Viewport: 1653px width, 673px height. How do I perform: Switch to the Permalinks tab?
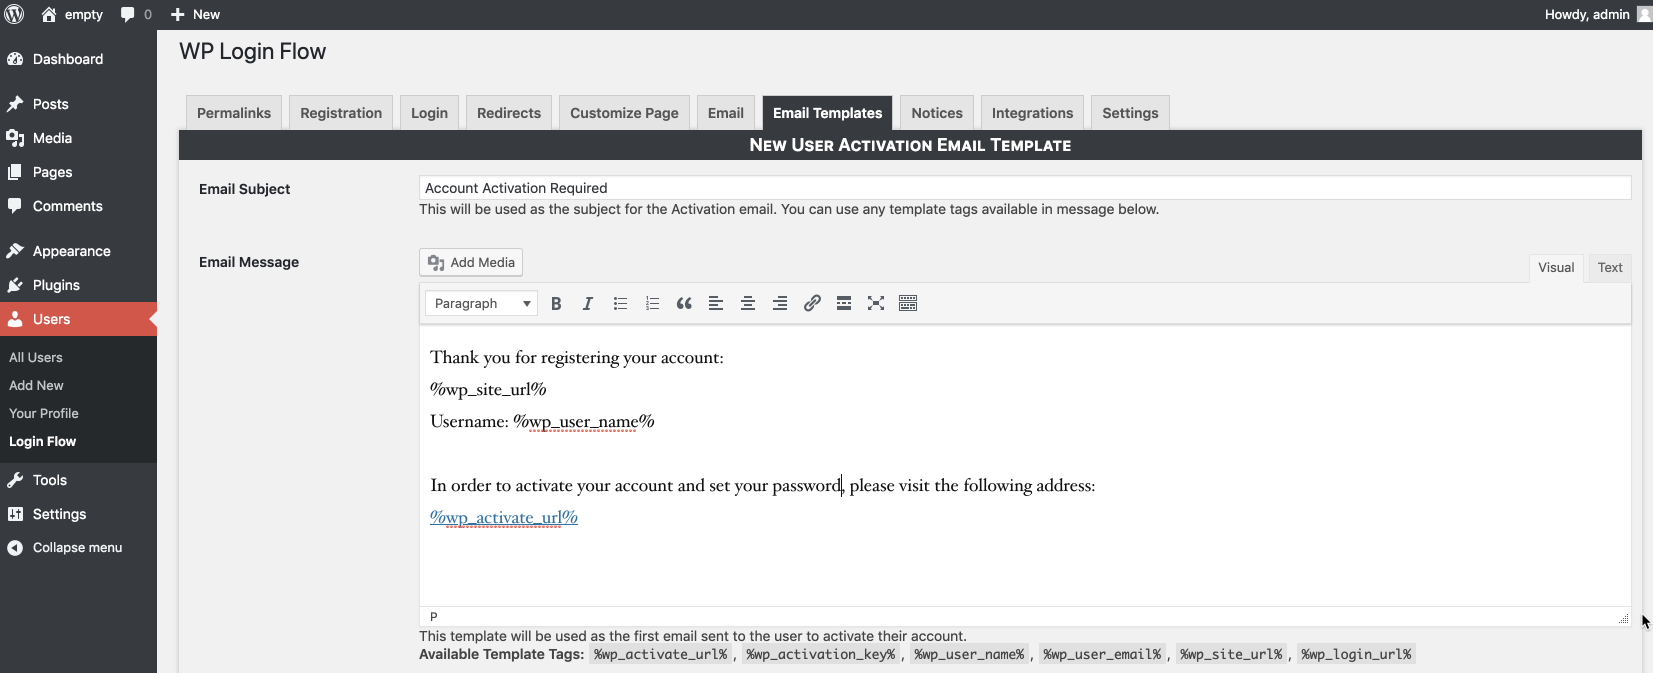pos(234,113)
